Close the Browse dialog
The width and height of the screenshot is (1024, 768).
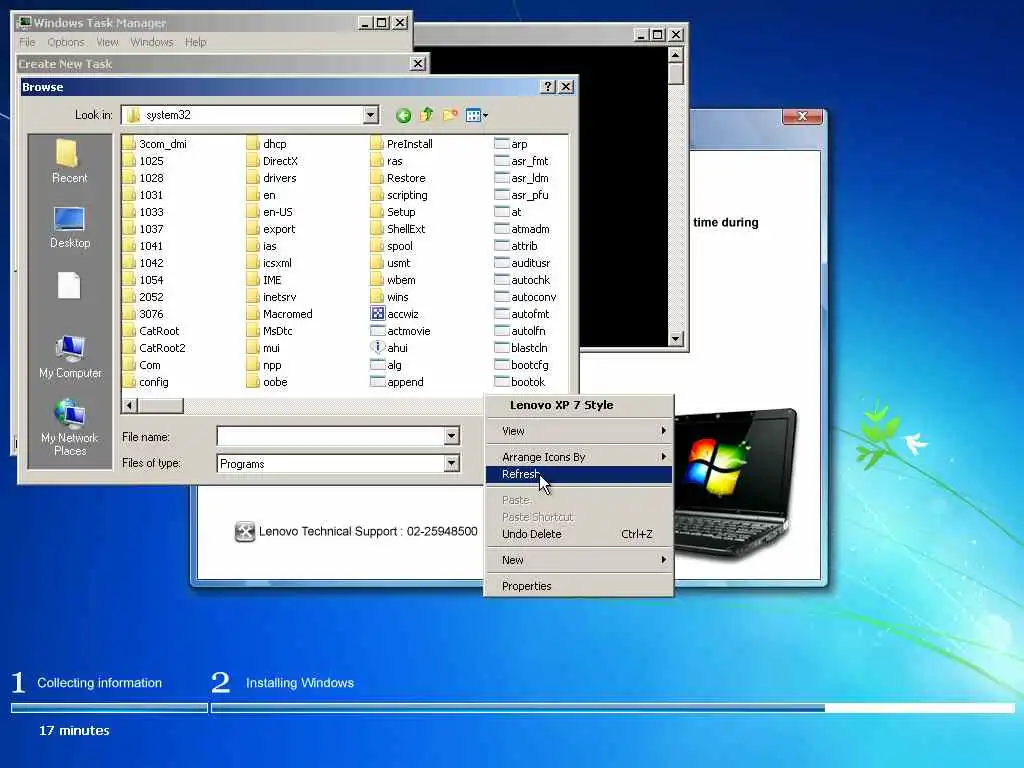tap(566, 87)
